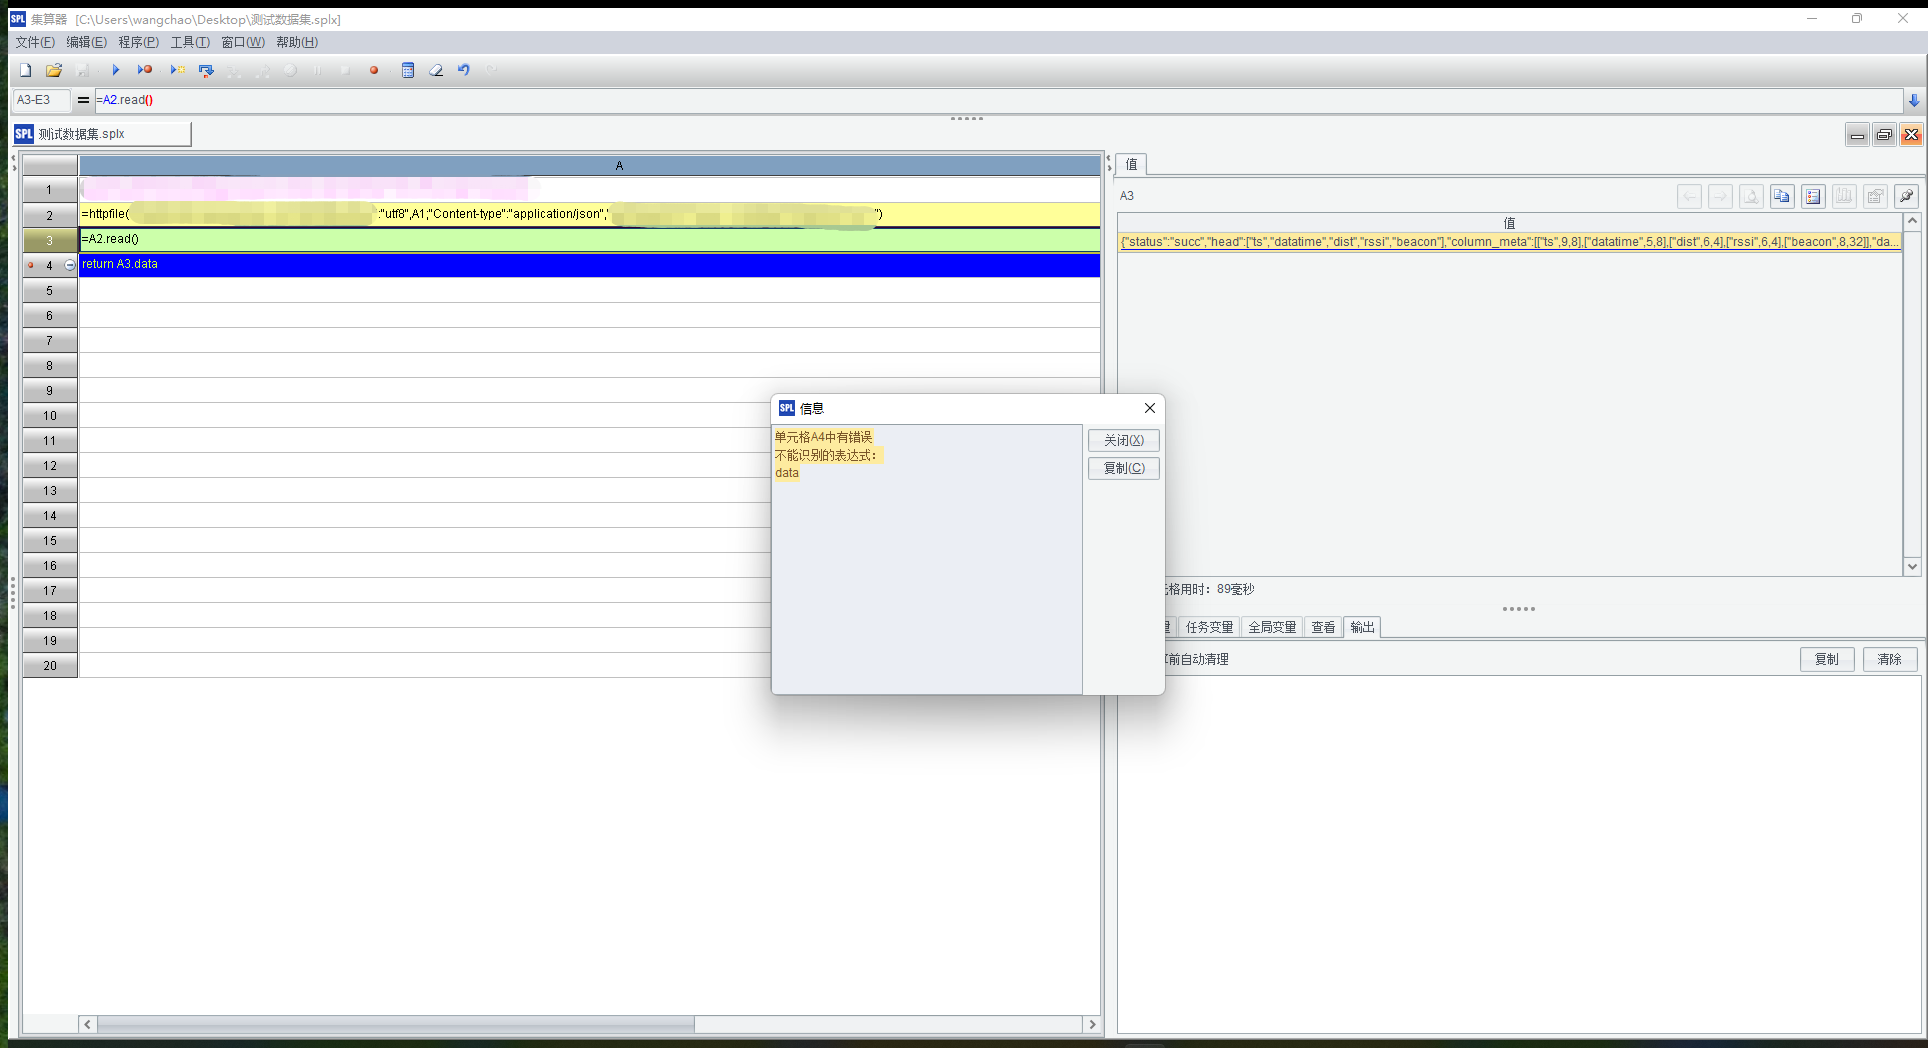Open a file with the folder icon

54,70
